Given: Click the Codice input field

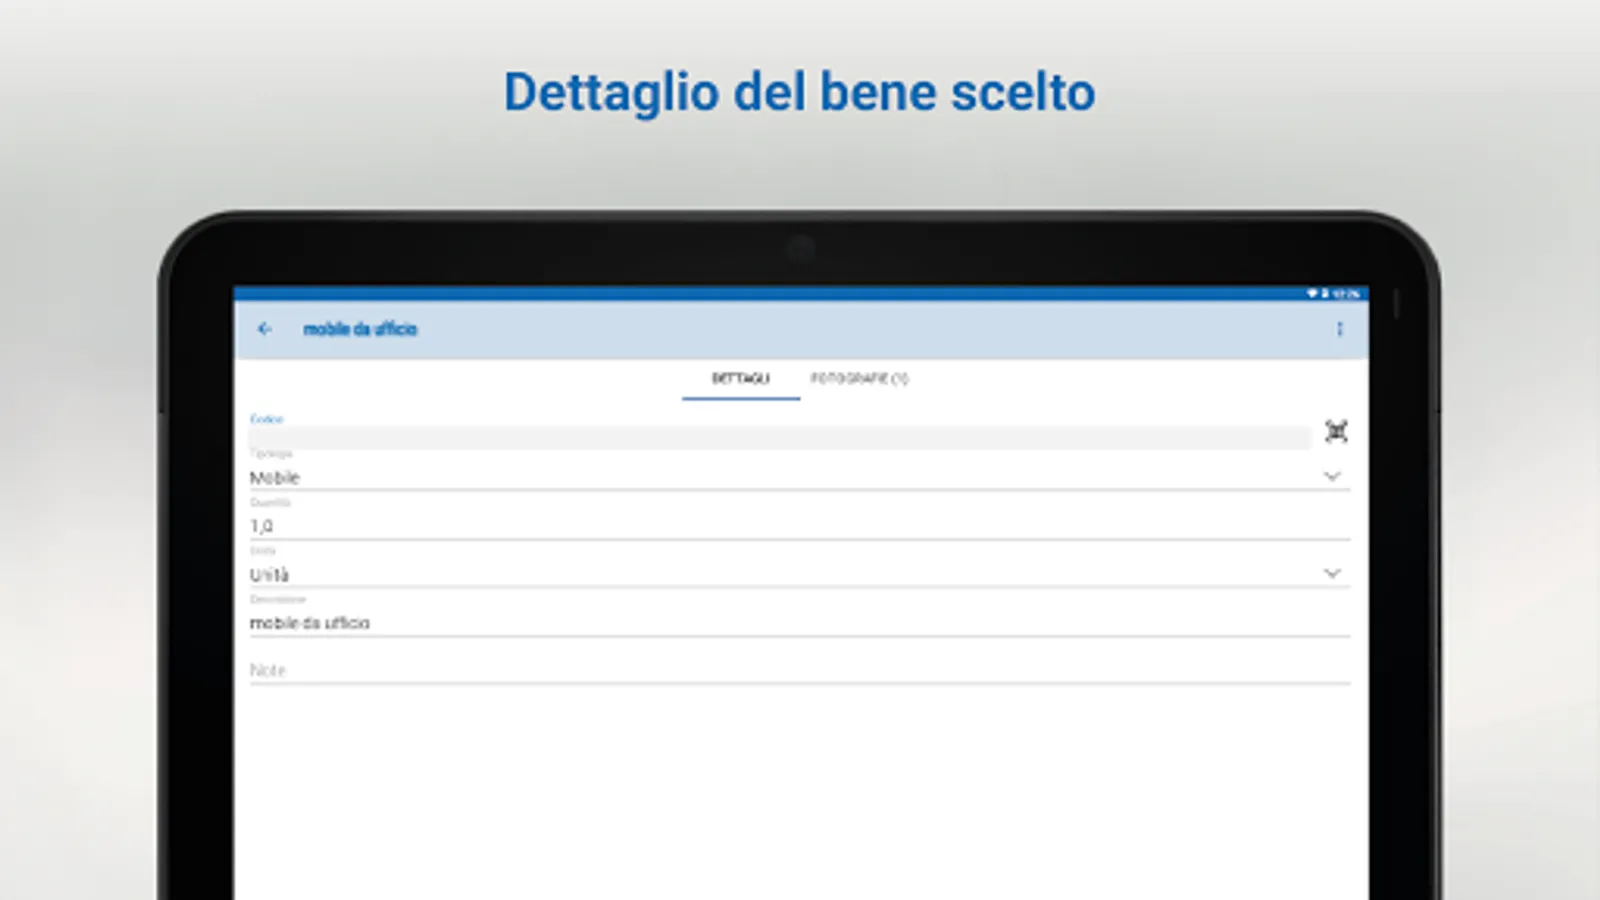Looking at the screenshot, I should point(780,438).
